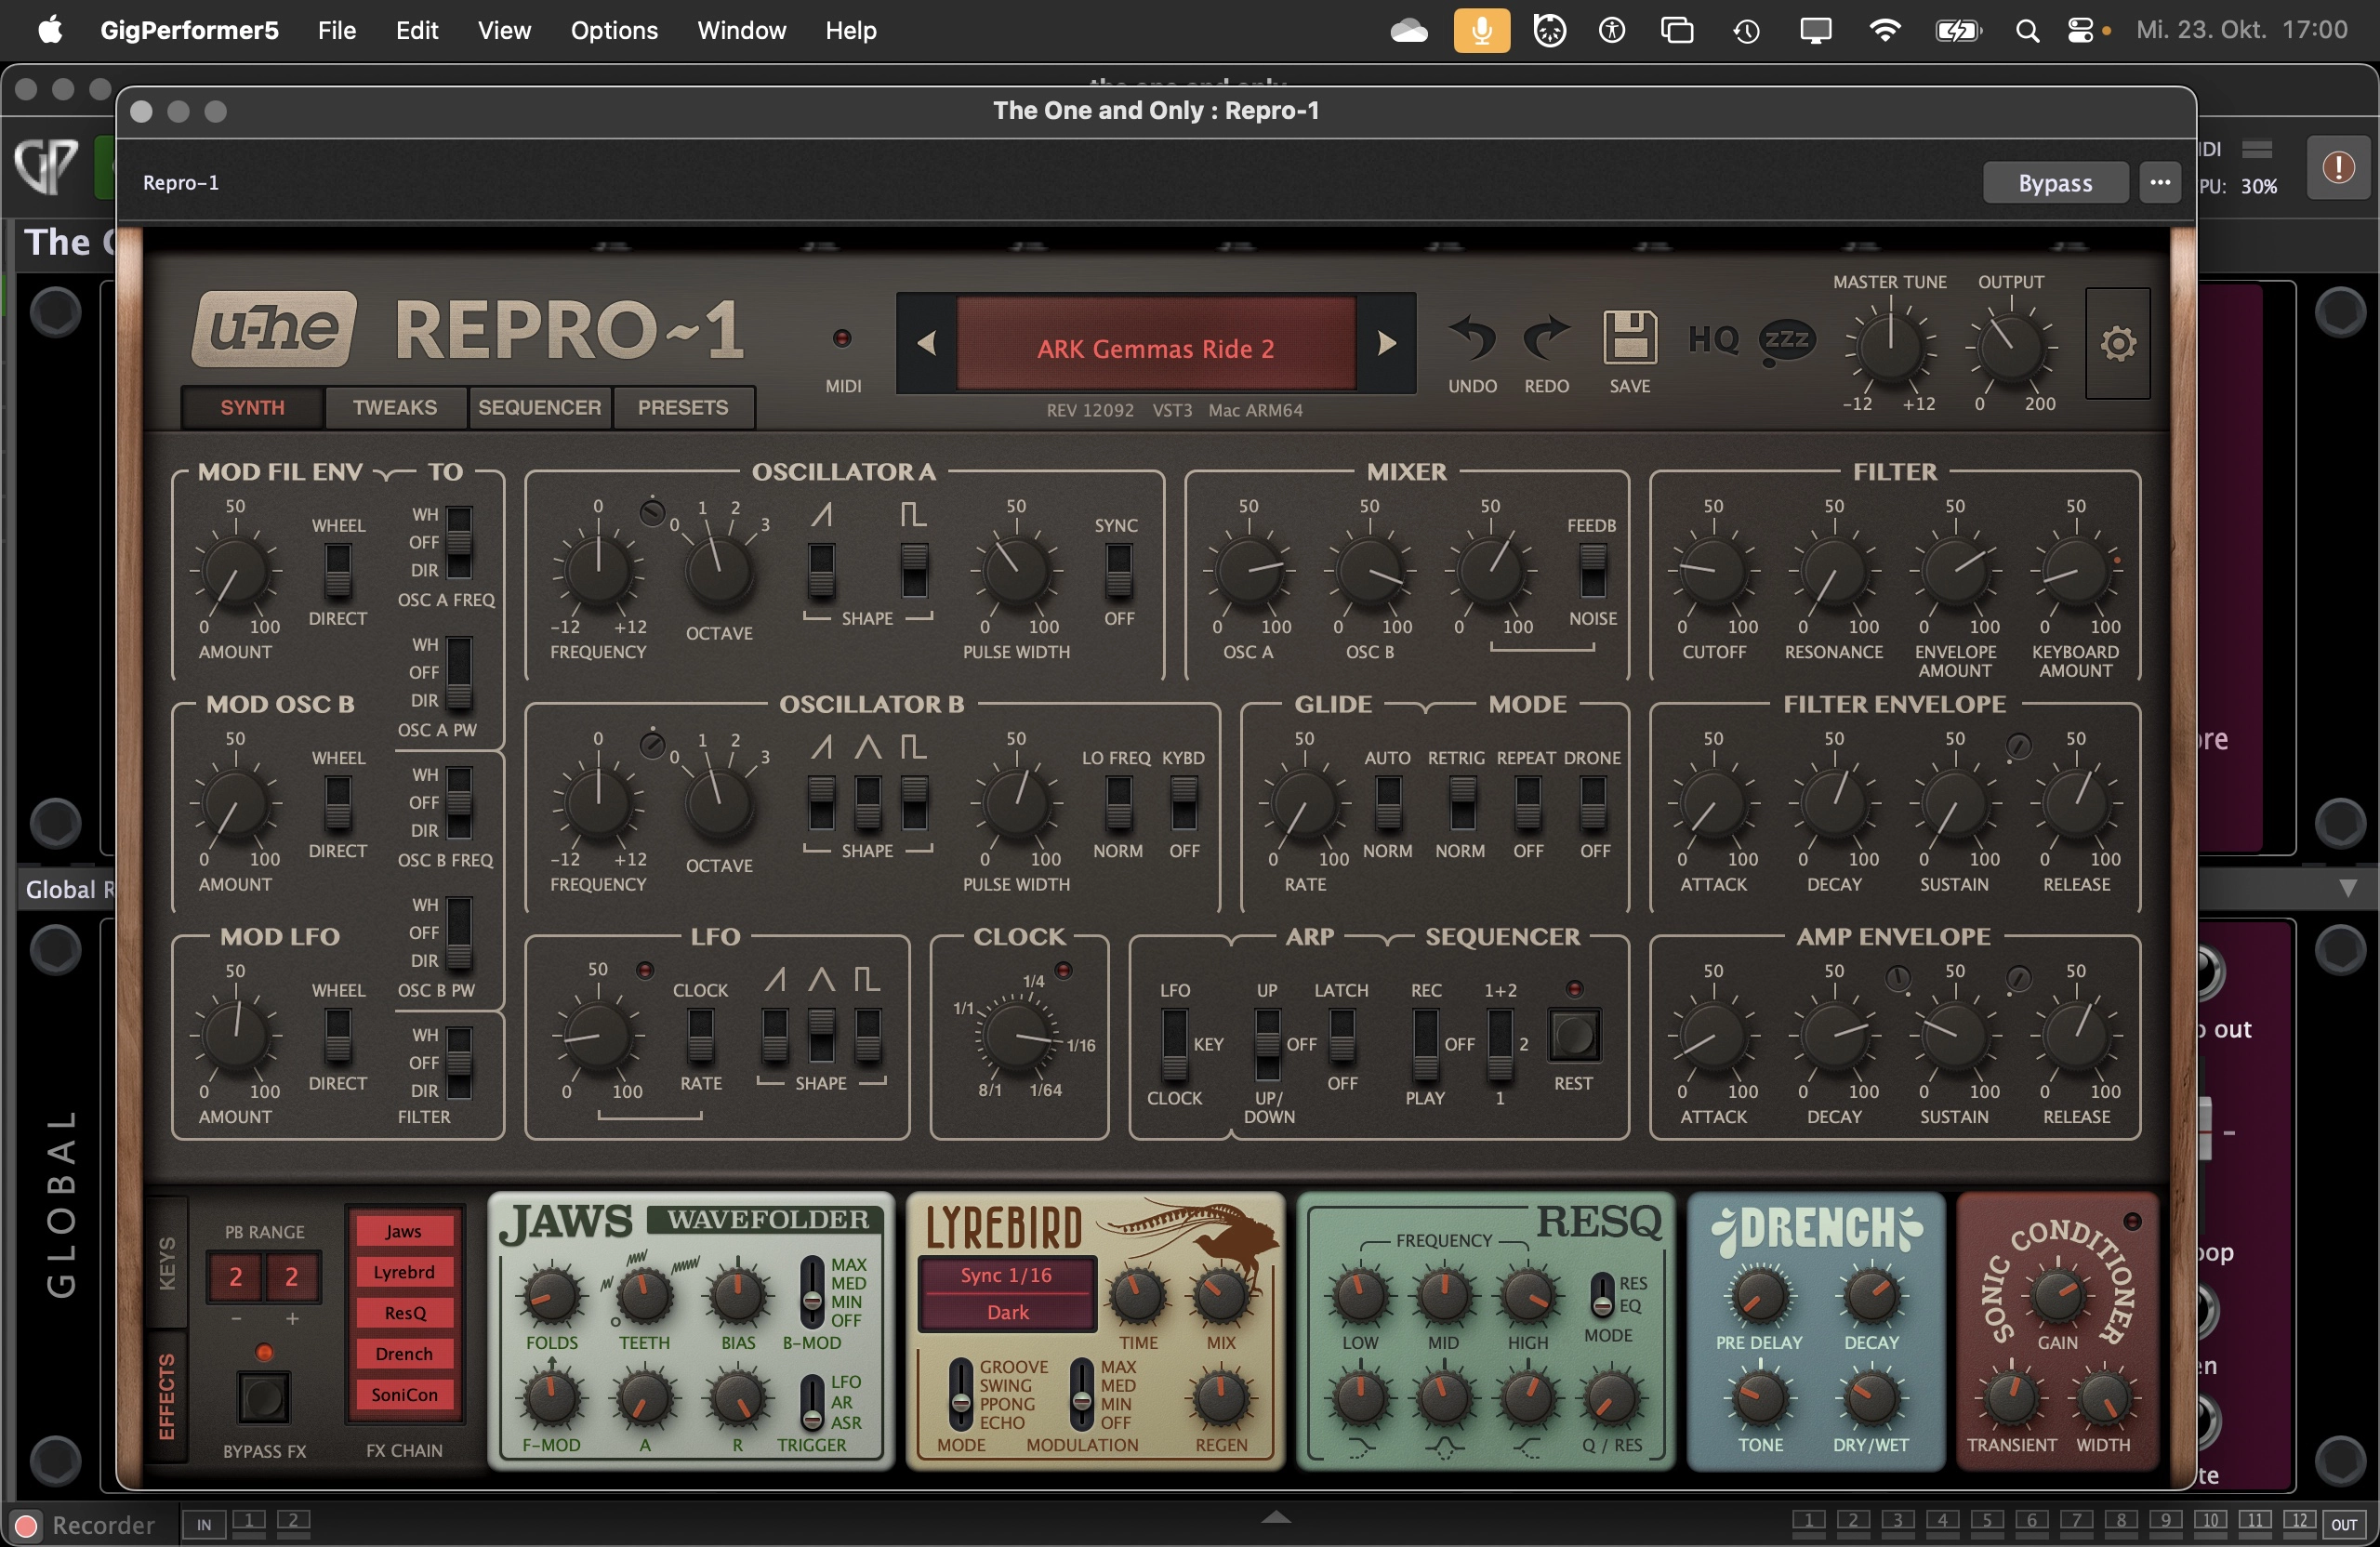Click the Sequencer REST button
Viewport: 2380px width, 1547px height.
click(1574, 1035)
